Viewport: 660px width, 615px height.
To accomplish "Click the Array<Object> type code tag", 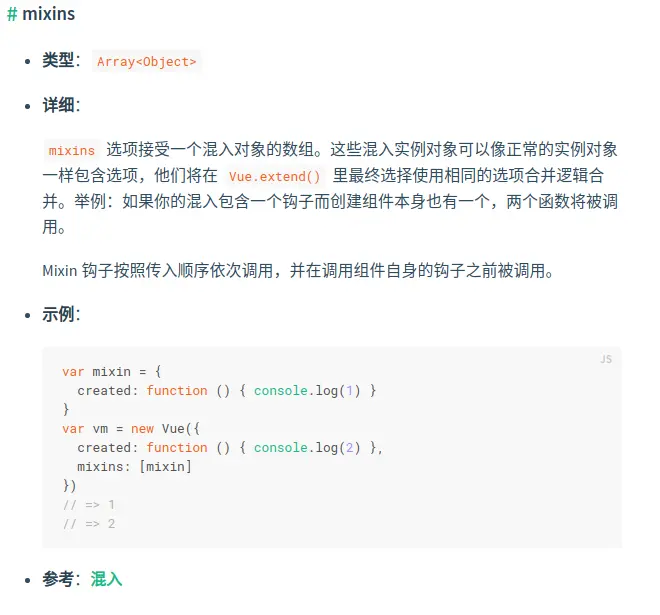I will click(146, 62).
